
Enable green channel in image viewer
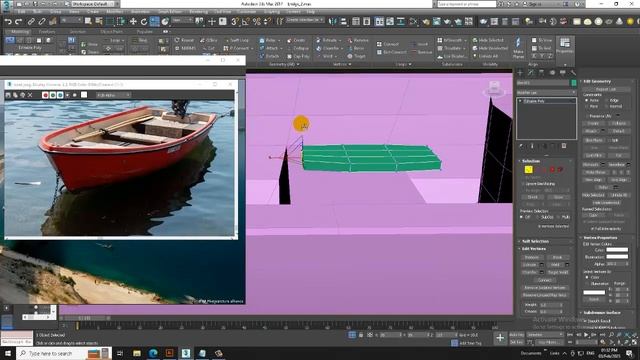point(53,95)
